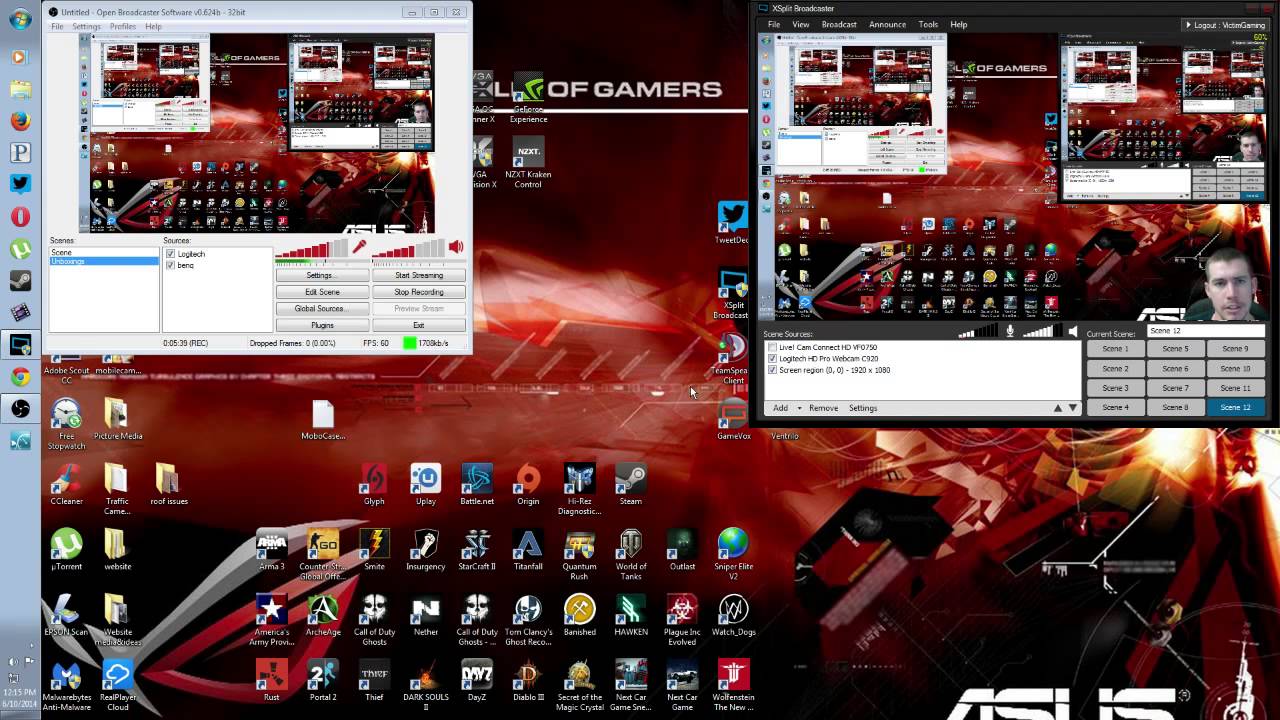
Task: Click Remove under XSplit scene sources
Action: pos(823,408)
